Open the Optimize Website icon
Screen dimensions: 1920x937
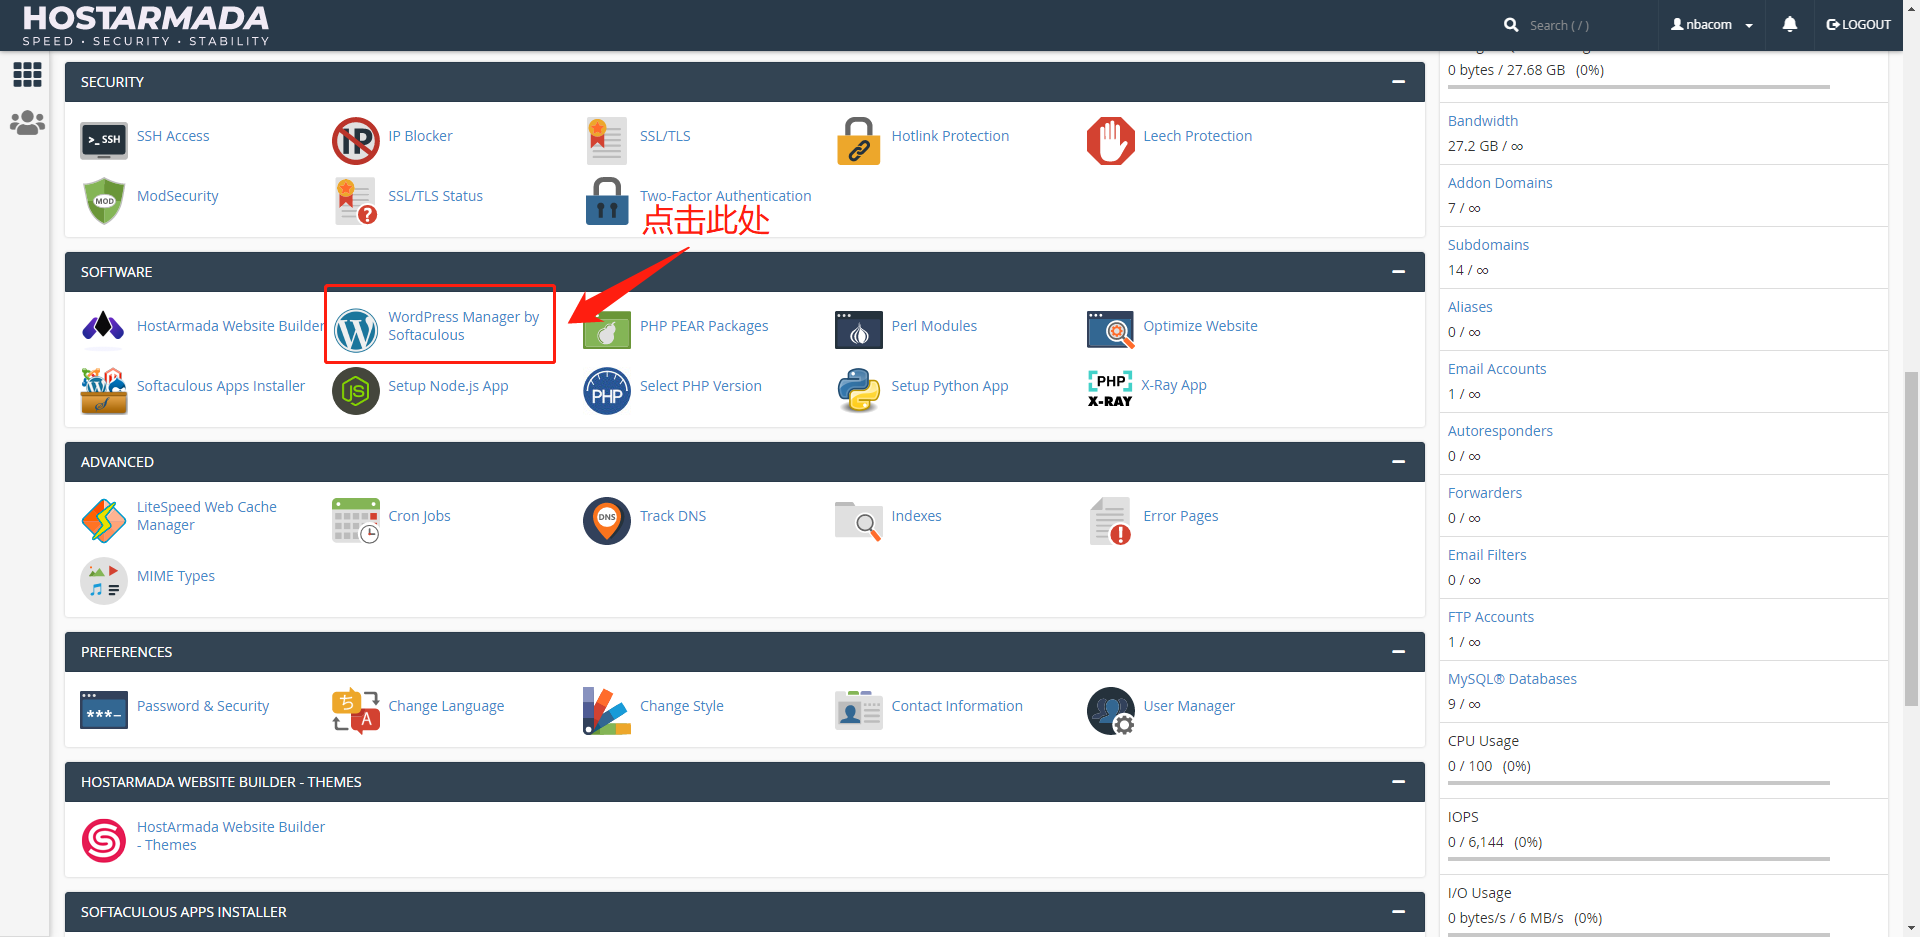1110,330
